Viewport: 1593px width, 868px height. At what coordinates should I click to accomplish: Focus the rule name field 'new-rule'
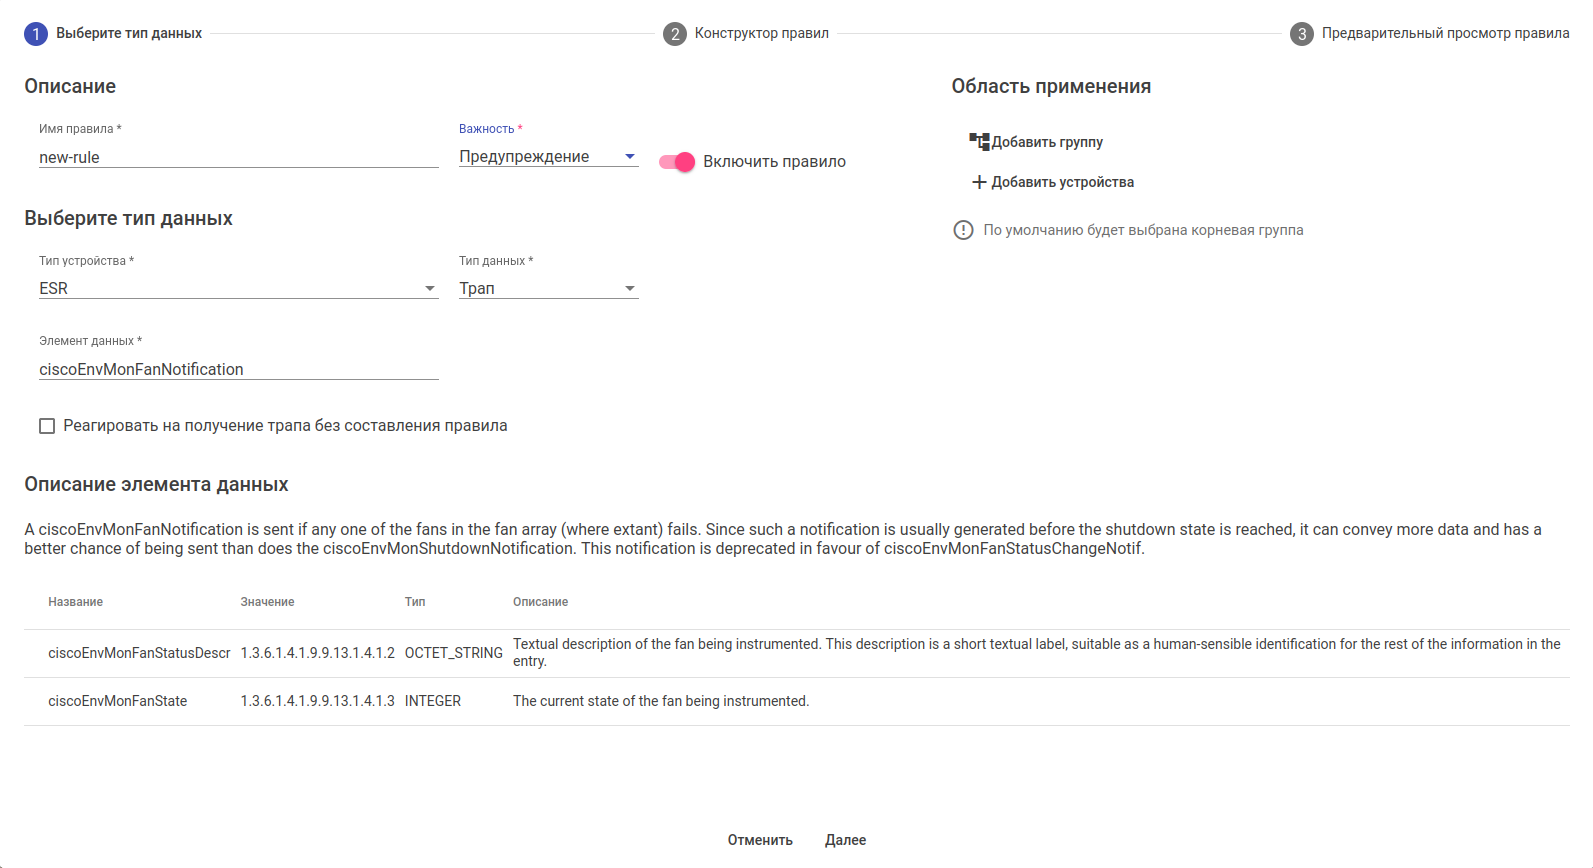point(238,158)
